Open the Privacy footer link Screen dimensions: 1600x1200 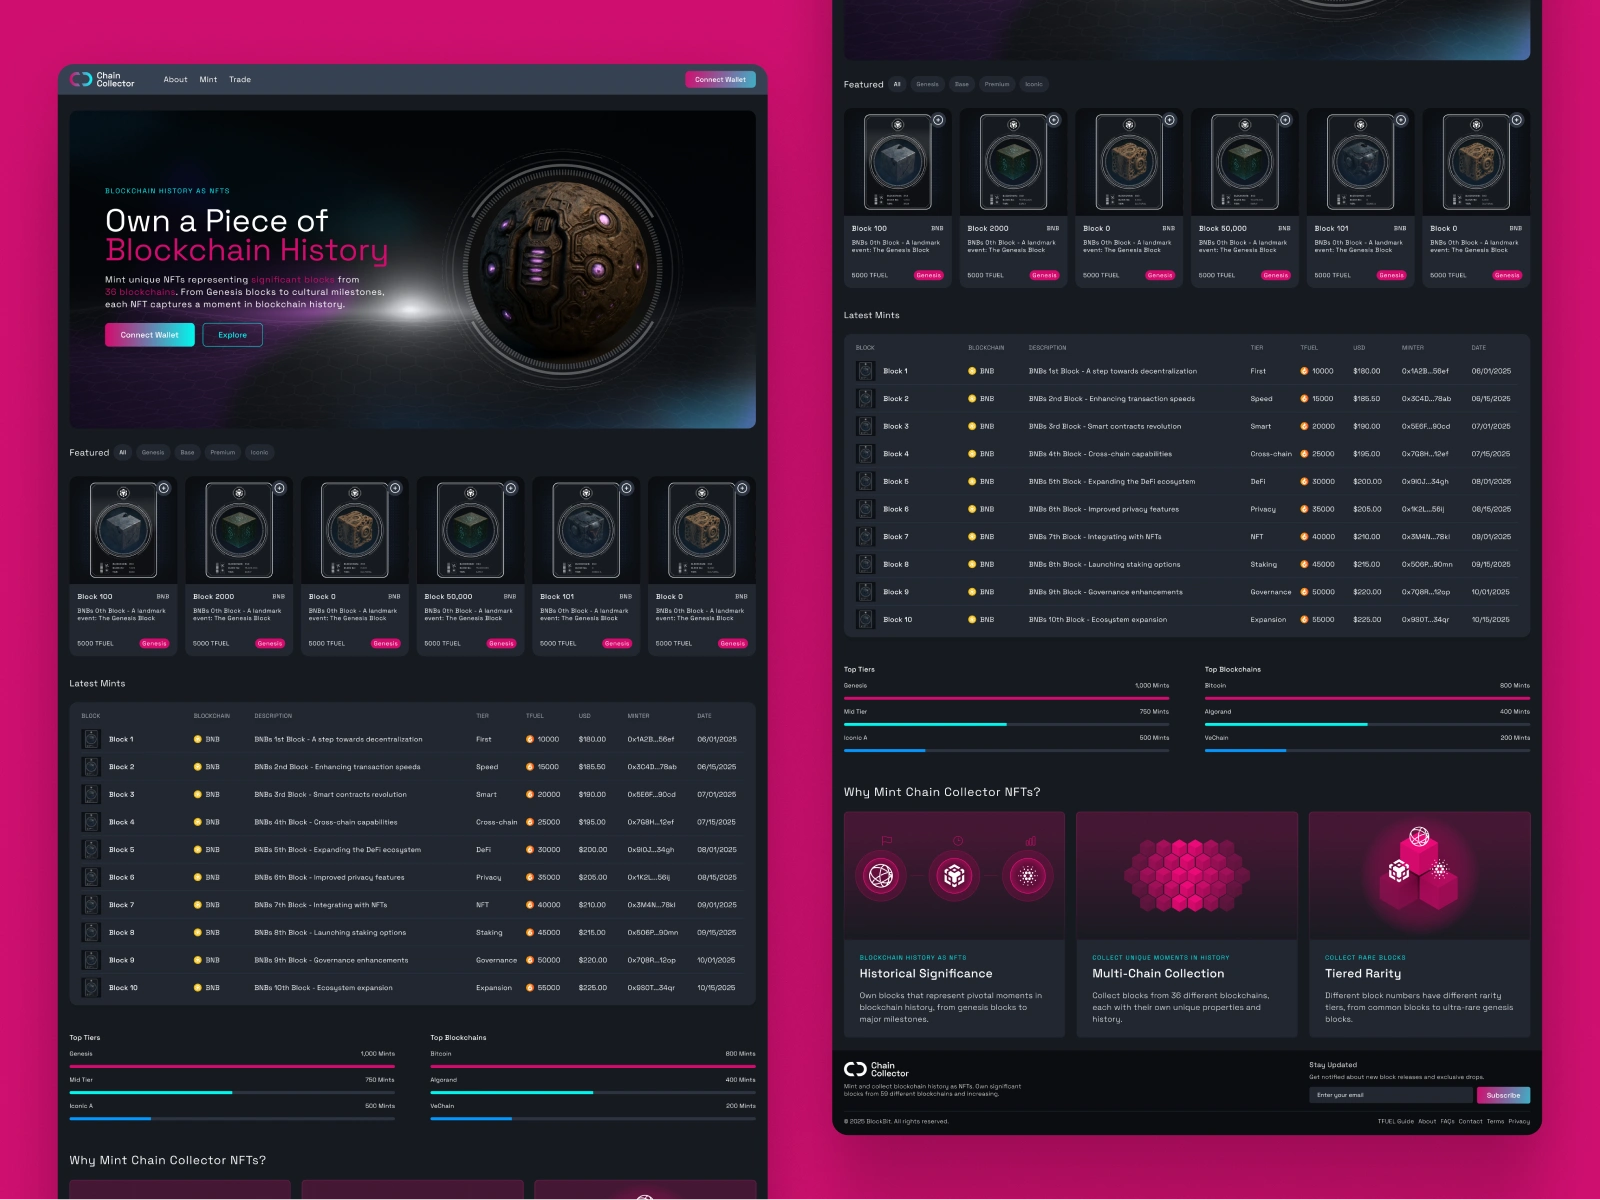click(1519, 1122)
